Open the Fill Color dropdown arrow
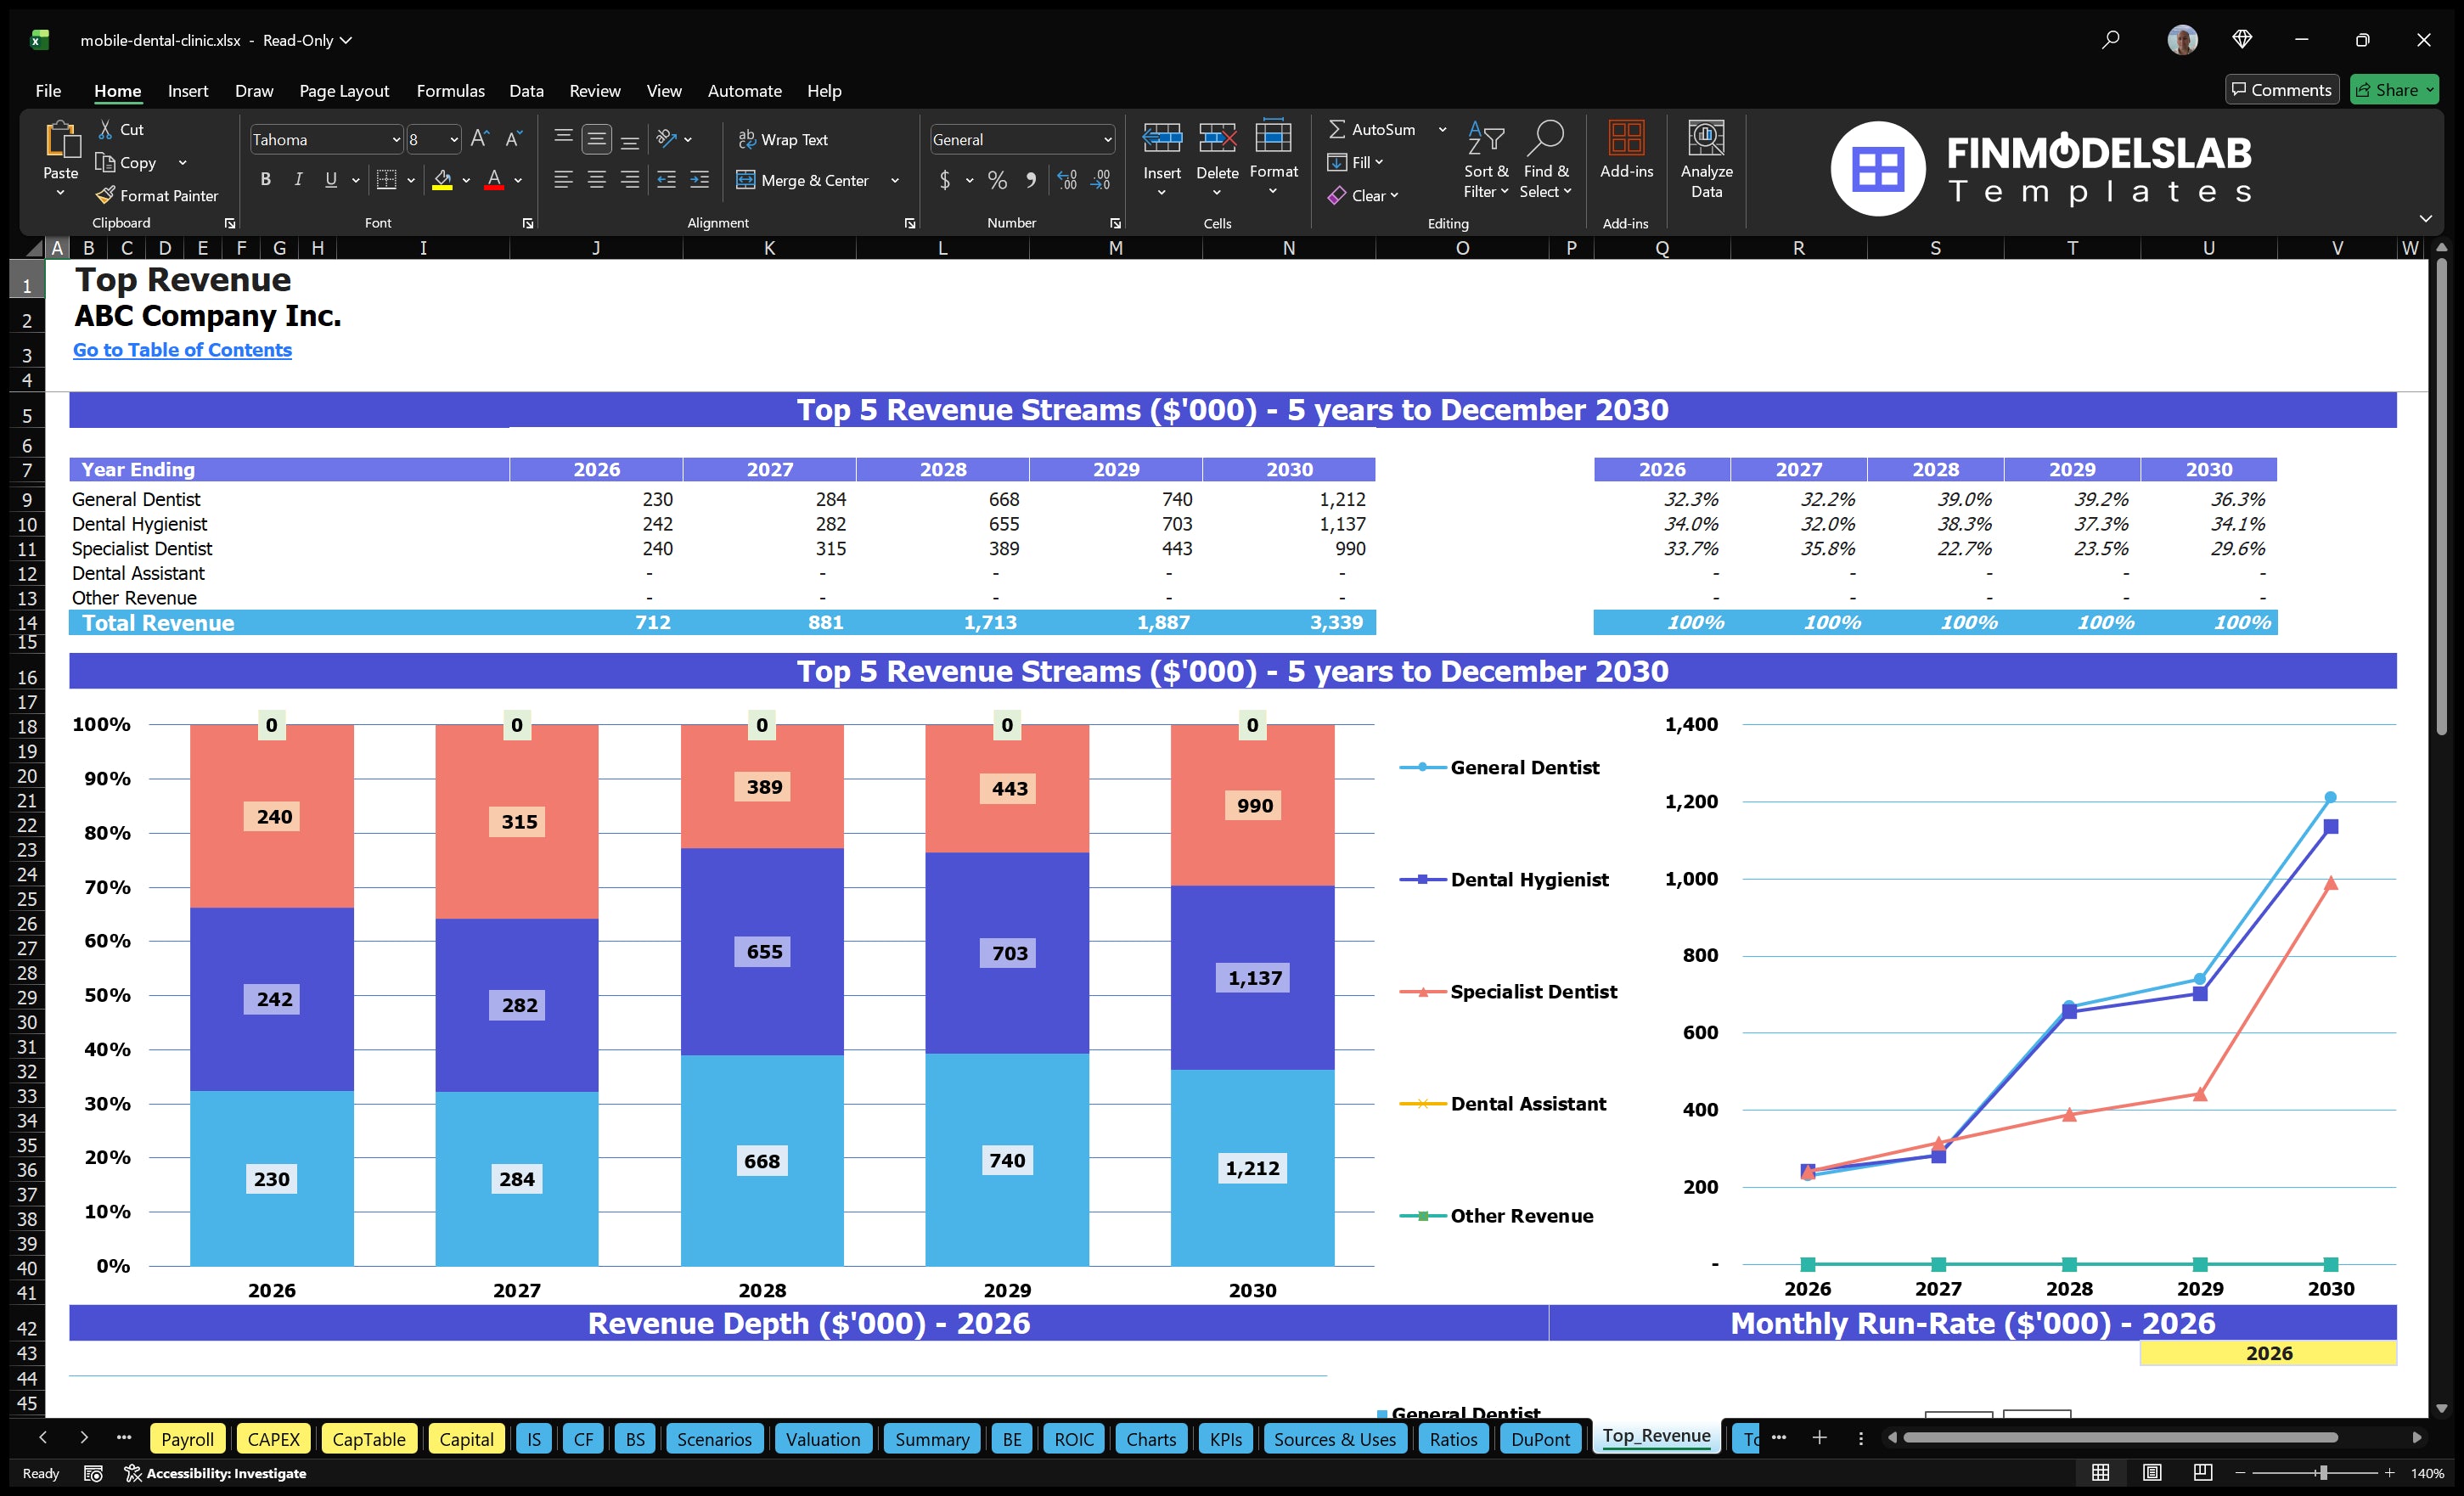The height and width of the screenshot is (1496, 2464). [465, 181]
